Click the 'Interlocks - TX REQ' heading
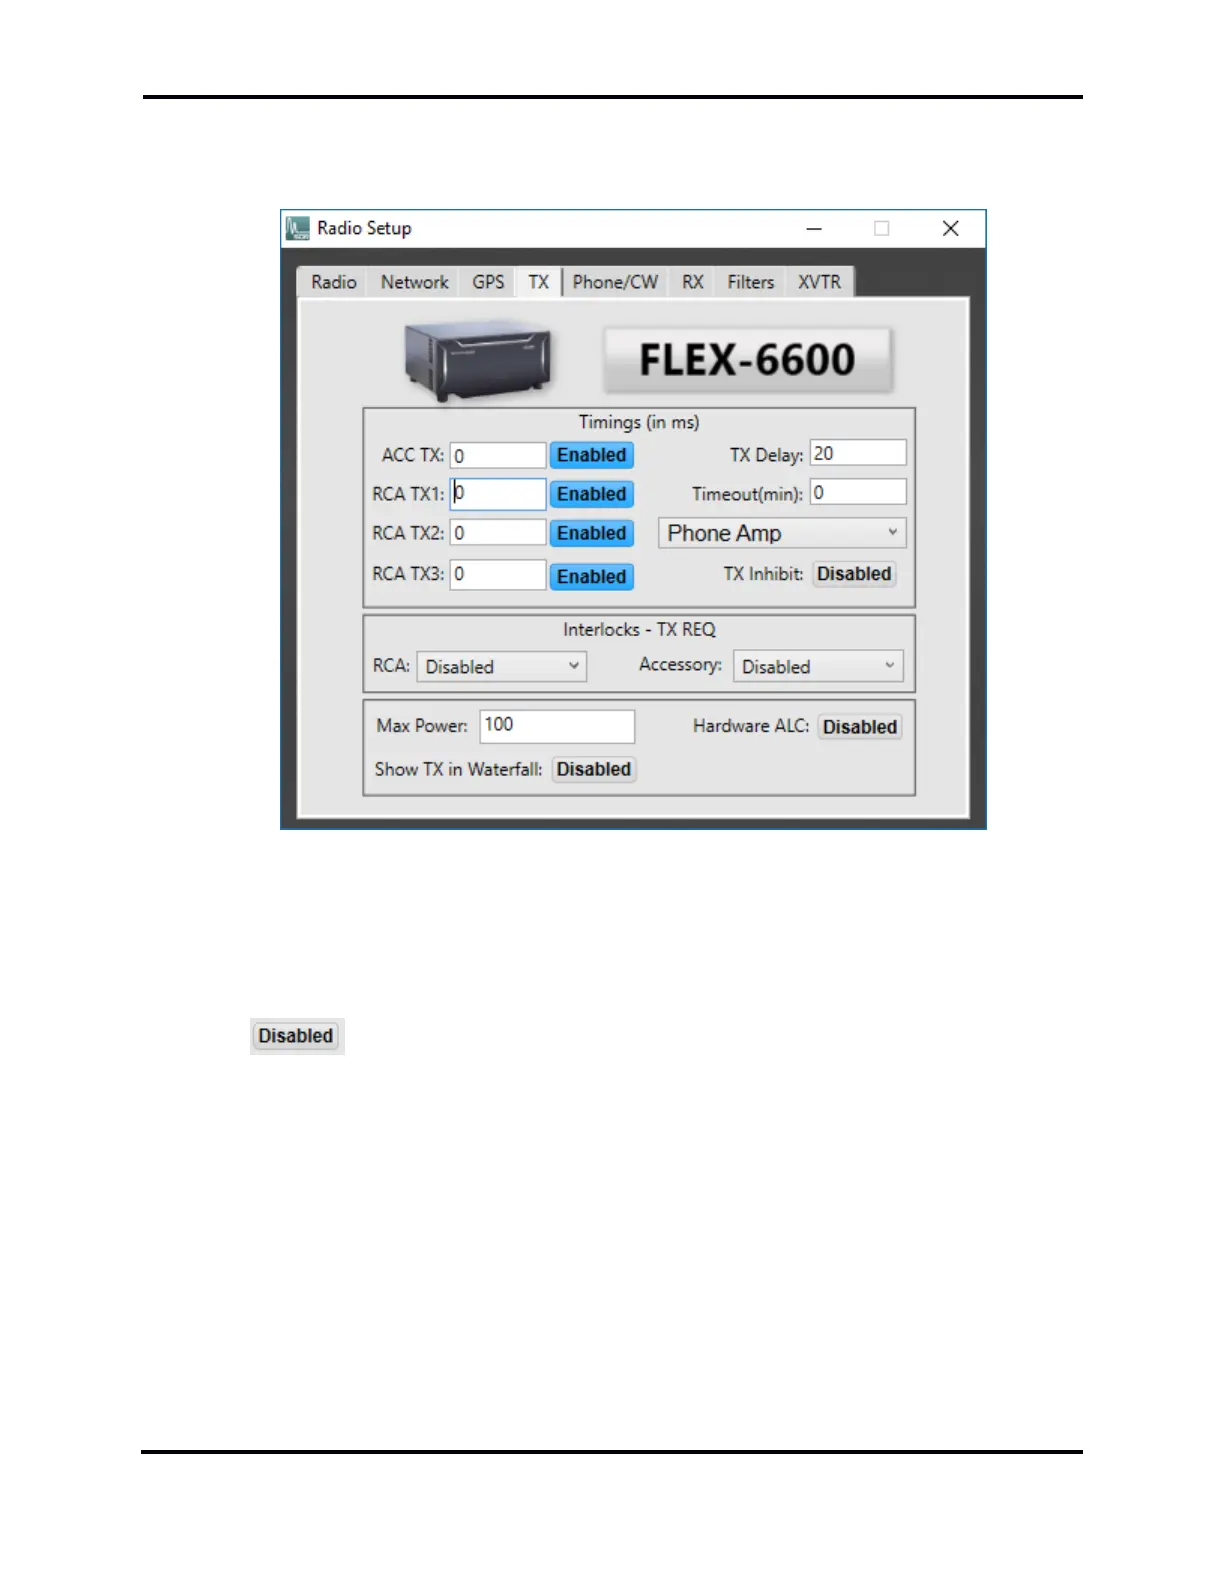This screenshot has height=1584, width=1224. [639, 629]
